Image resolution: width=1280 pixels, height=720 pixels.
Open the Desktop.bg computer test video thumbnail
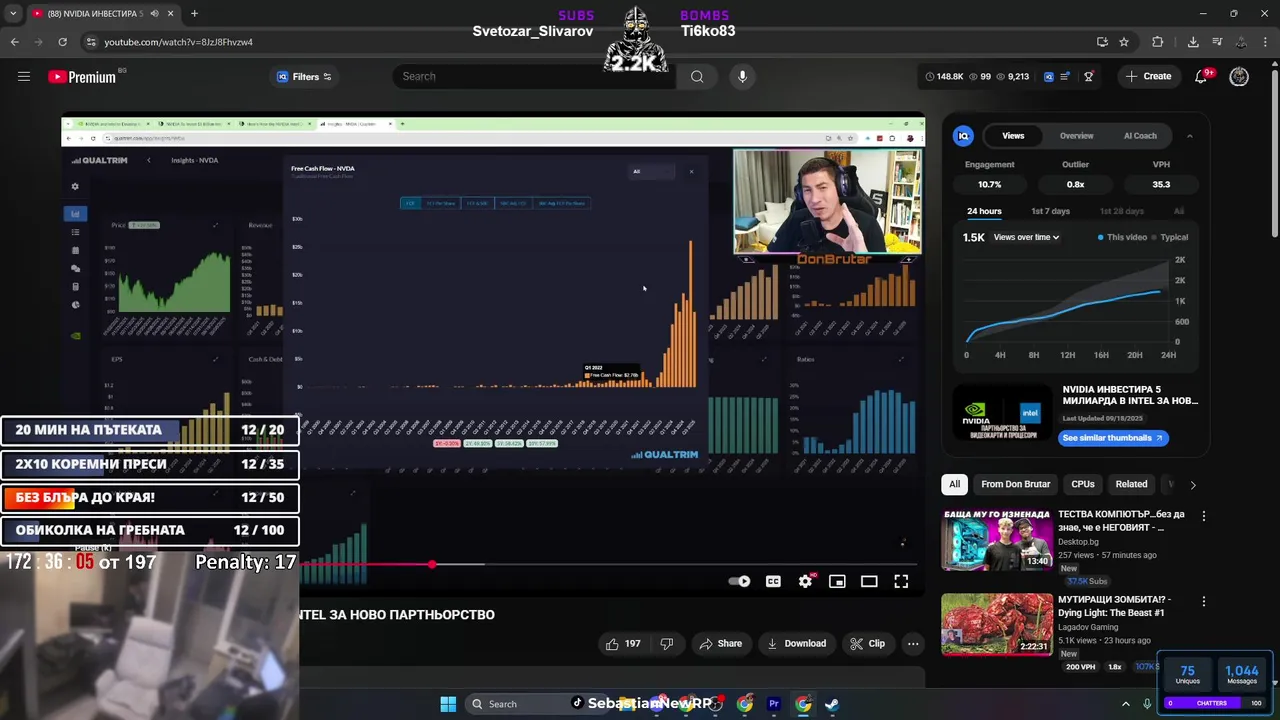(x=996, y=539)
